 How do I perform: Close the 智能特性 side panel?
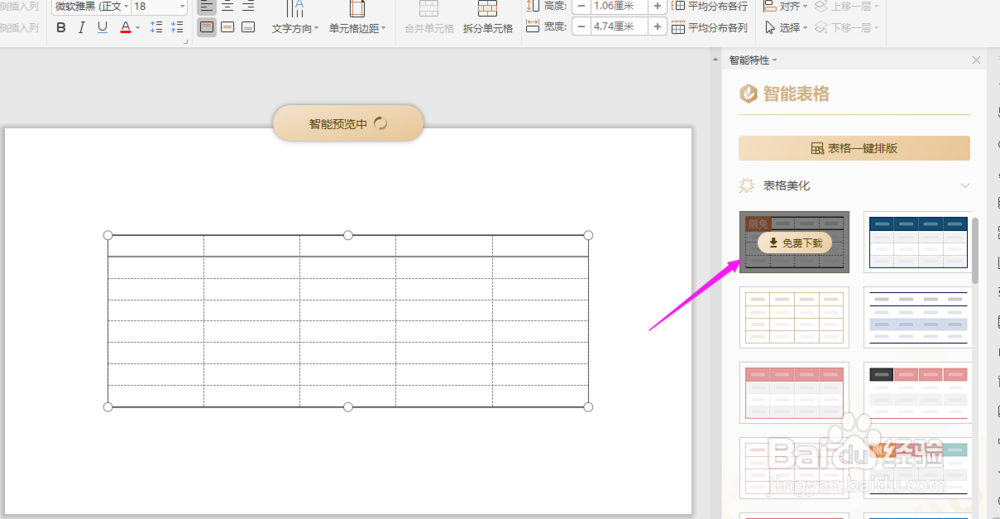click(x=976, y=60)
